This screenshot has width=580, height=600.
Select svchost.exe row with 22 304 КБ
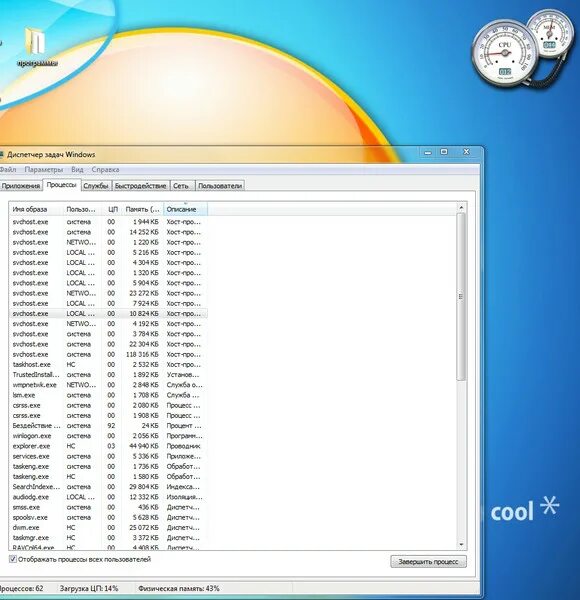pyautogui.click(x=108, y=344)
